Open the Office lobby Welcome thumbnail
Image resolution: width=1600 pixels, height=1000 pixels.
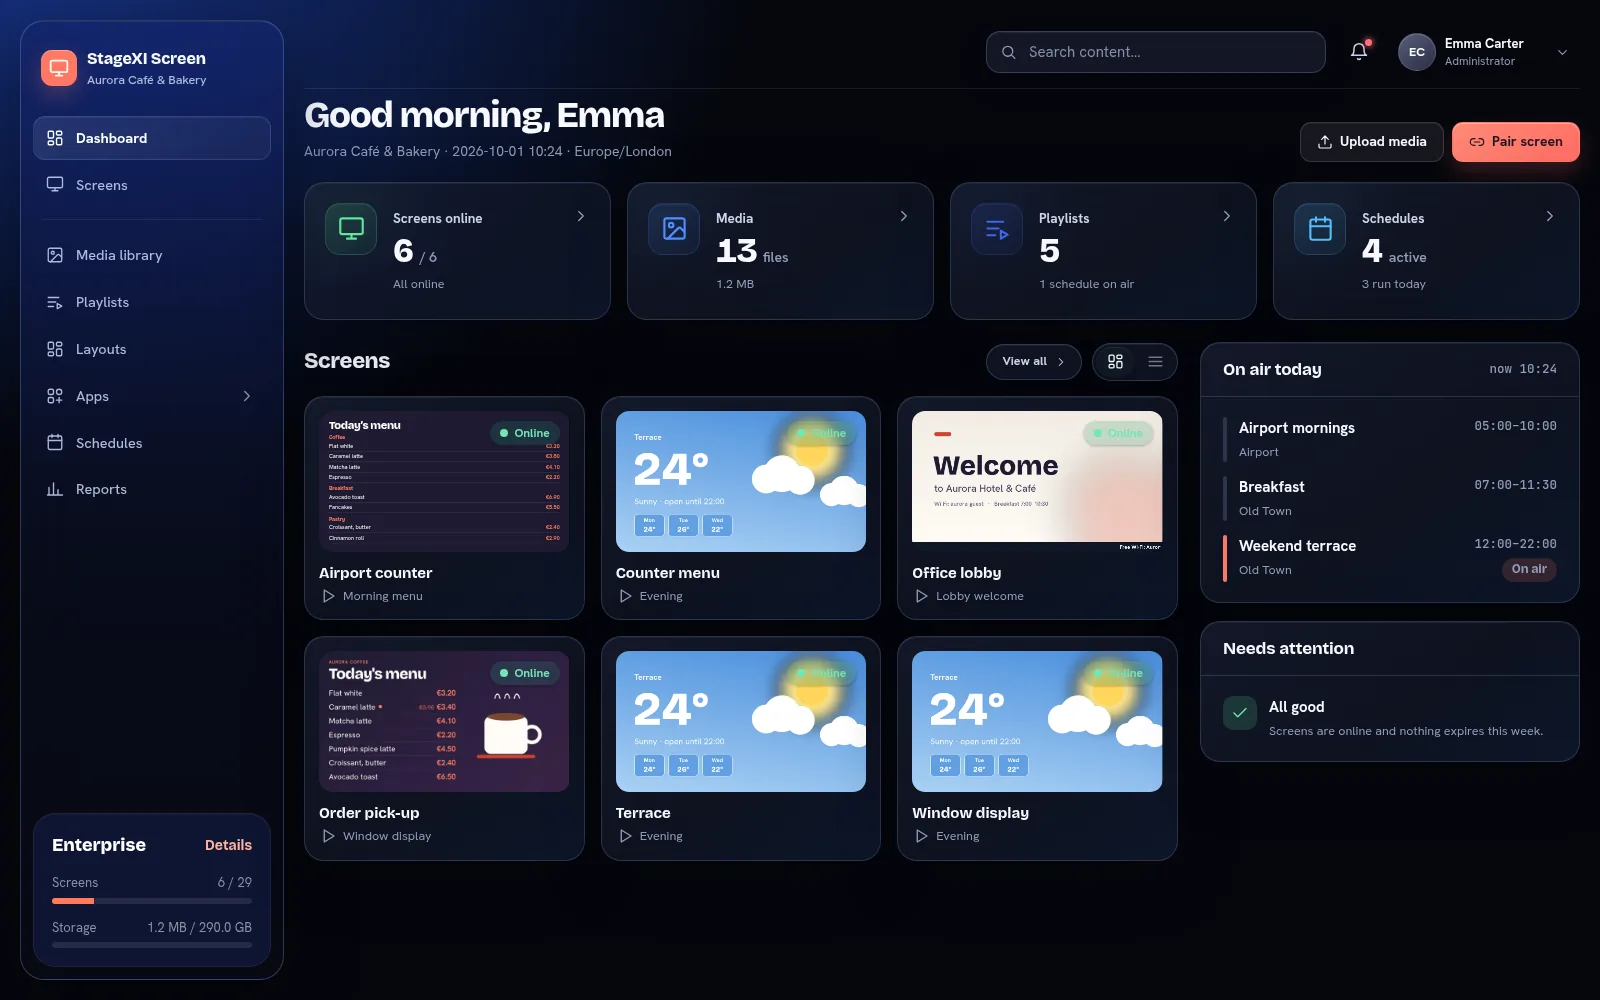(1037, 481)
